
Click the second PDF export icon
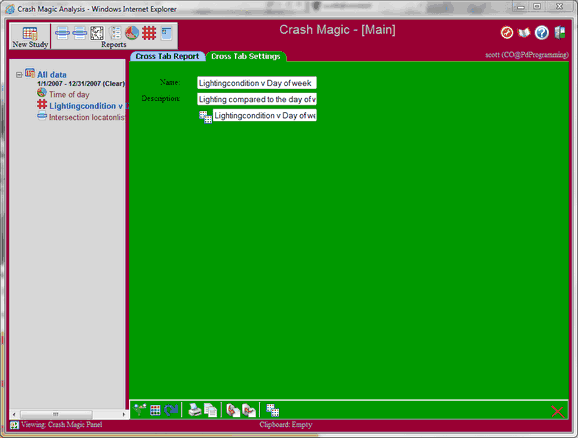249,410
